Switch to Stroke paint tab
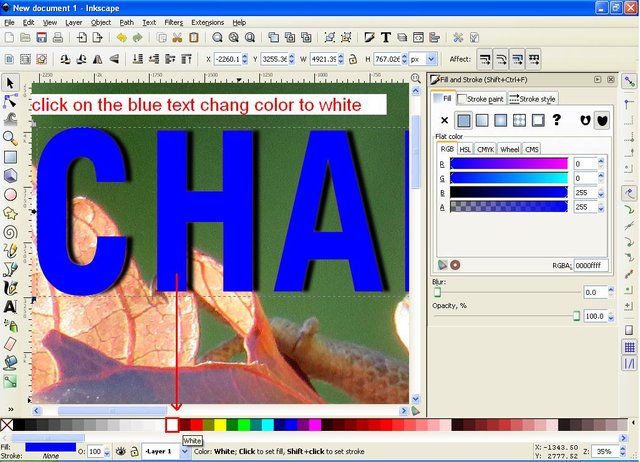Viewport: 640px width, 462px height. 481,99
